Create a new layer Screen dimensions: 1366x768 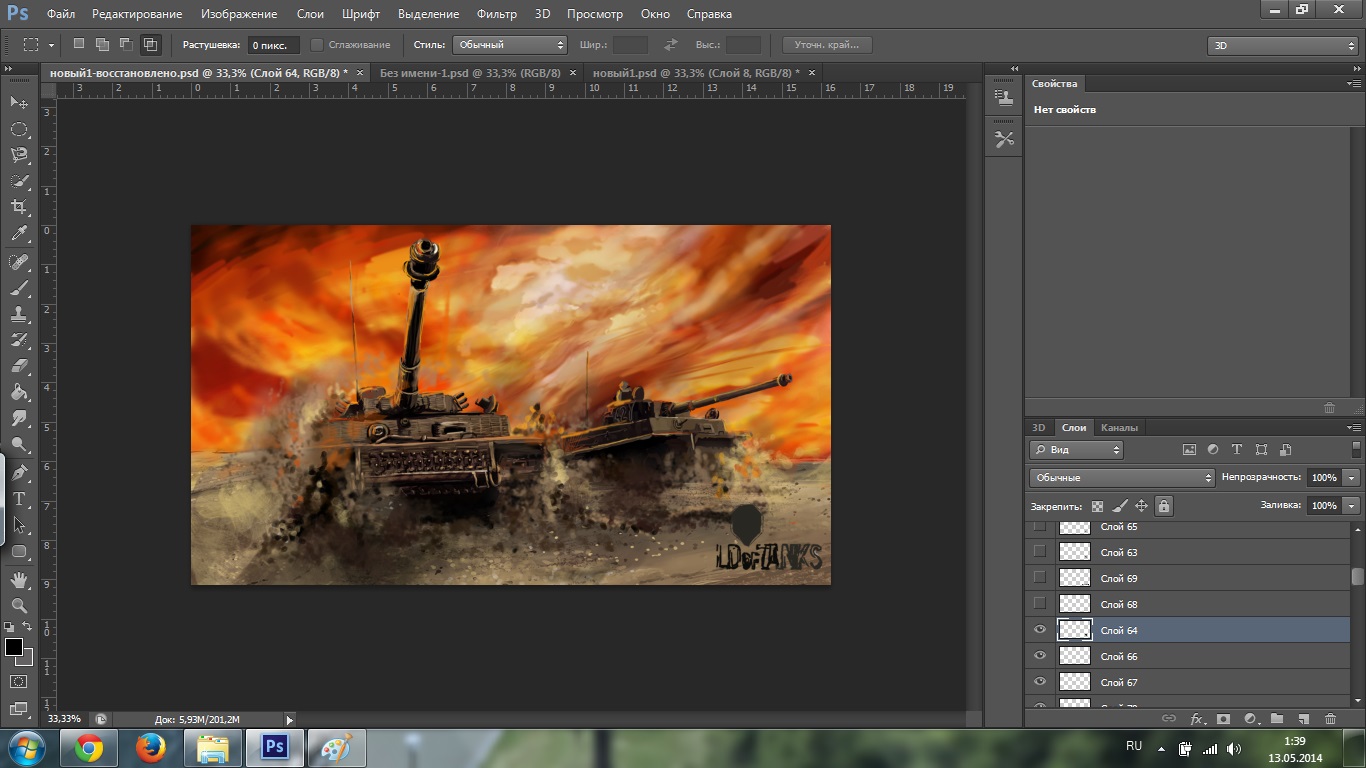[1303, 718]
